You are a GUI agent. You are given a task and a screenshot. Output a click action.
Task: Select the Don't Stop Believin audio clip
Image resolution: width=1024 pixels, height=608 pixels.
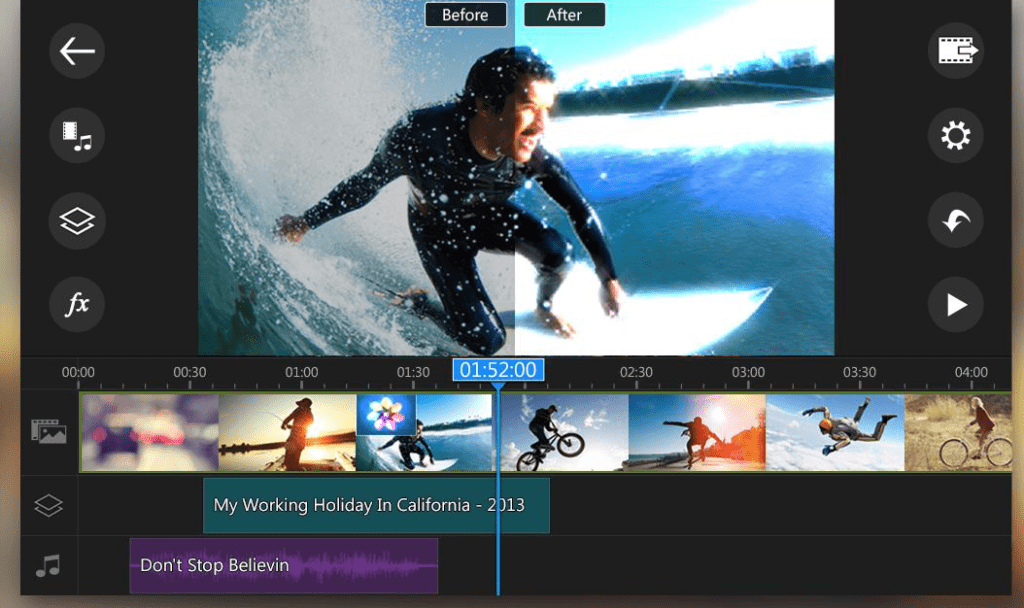coord(283,566)
